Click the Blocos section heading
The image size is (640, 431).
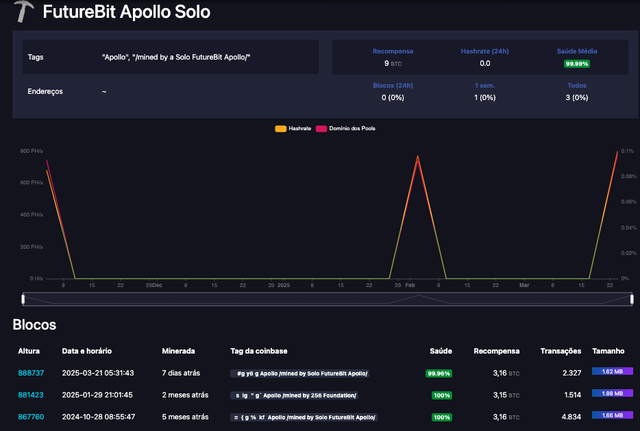(34, 325)
